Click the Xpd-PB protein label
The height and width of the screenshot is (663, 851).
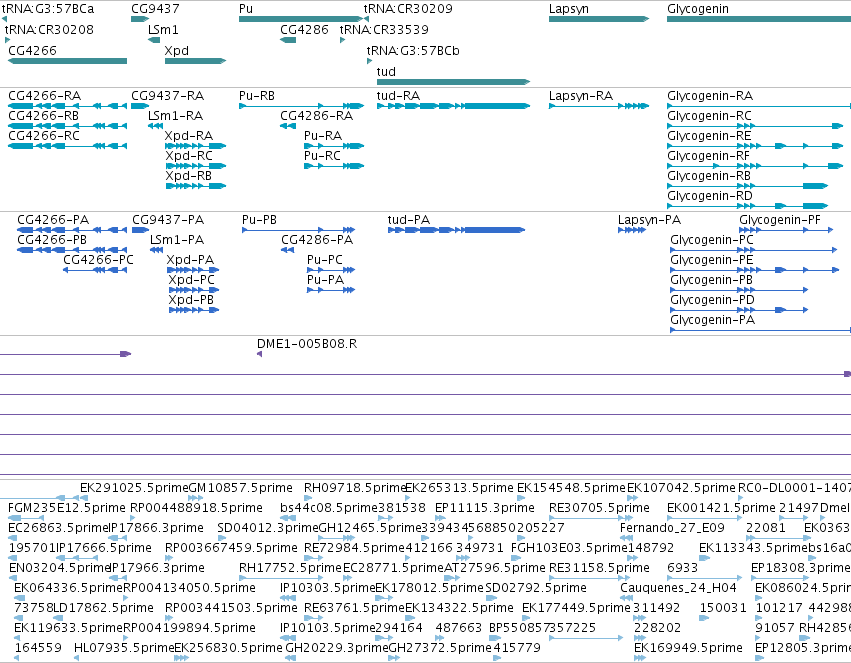tap(191, 300)
